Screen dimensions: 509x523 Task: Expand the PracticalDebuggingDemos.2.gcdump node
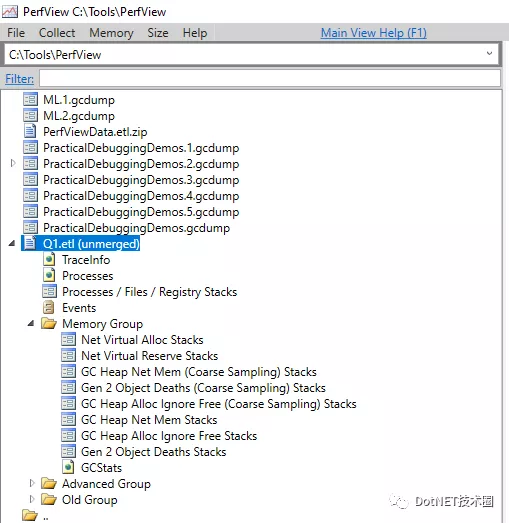(13, 163)
